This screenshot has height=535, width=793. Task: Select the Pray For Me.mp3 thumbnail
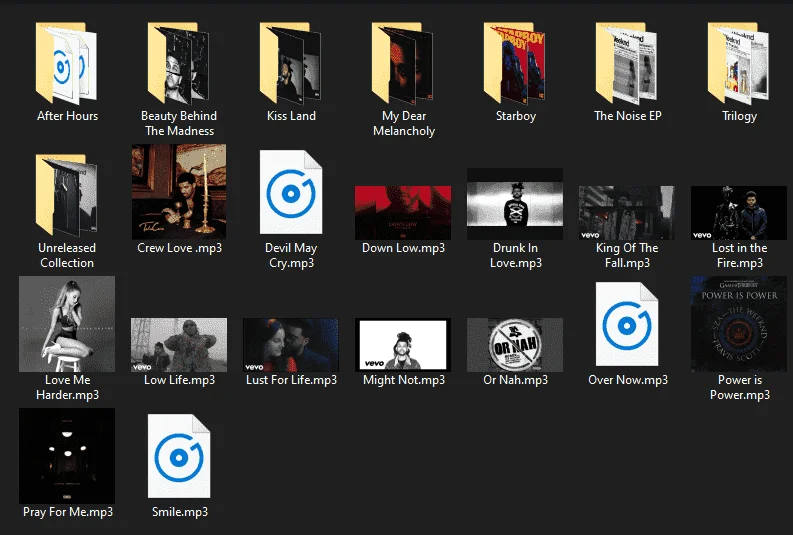pos(67,456)
